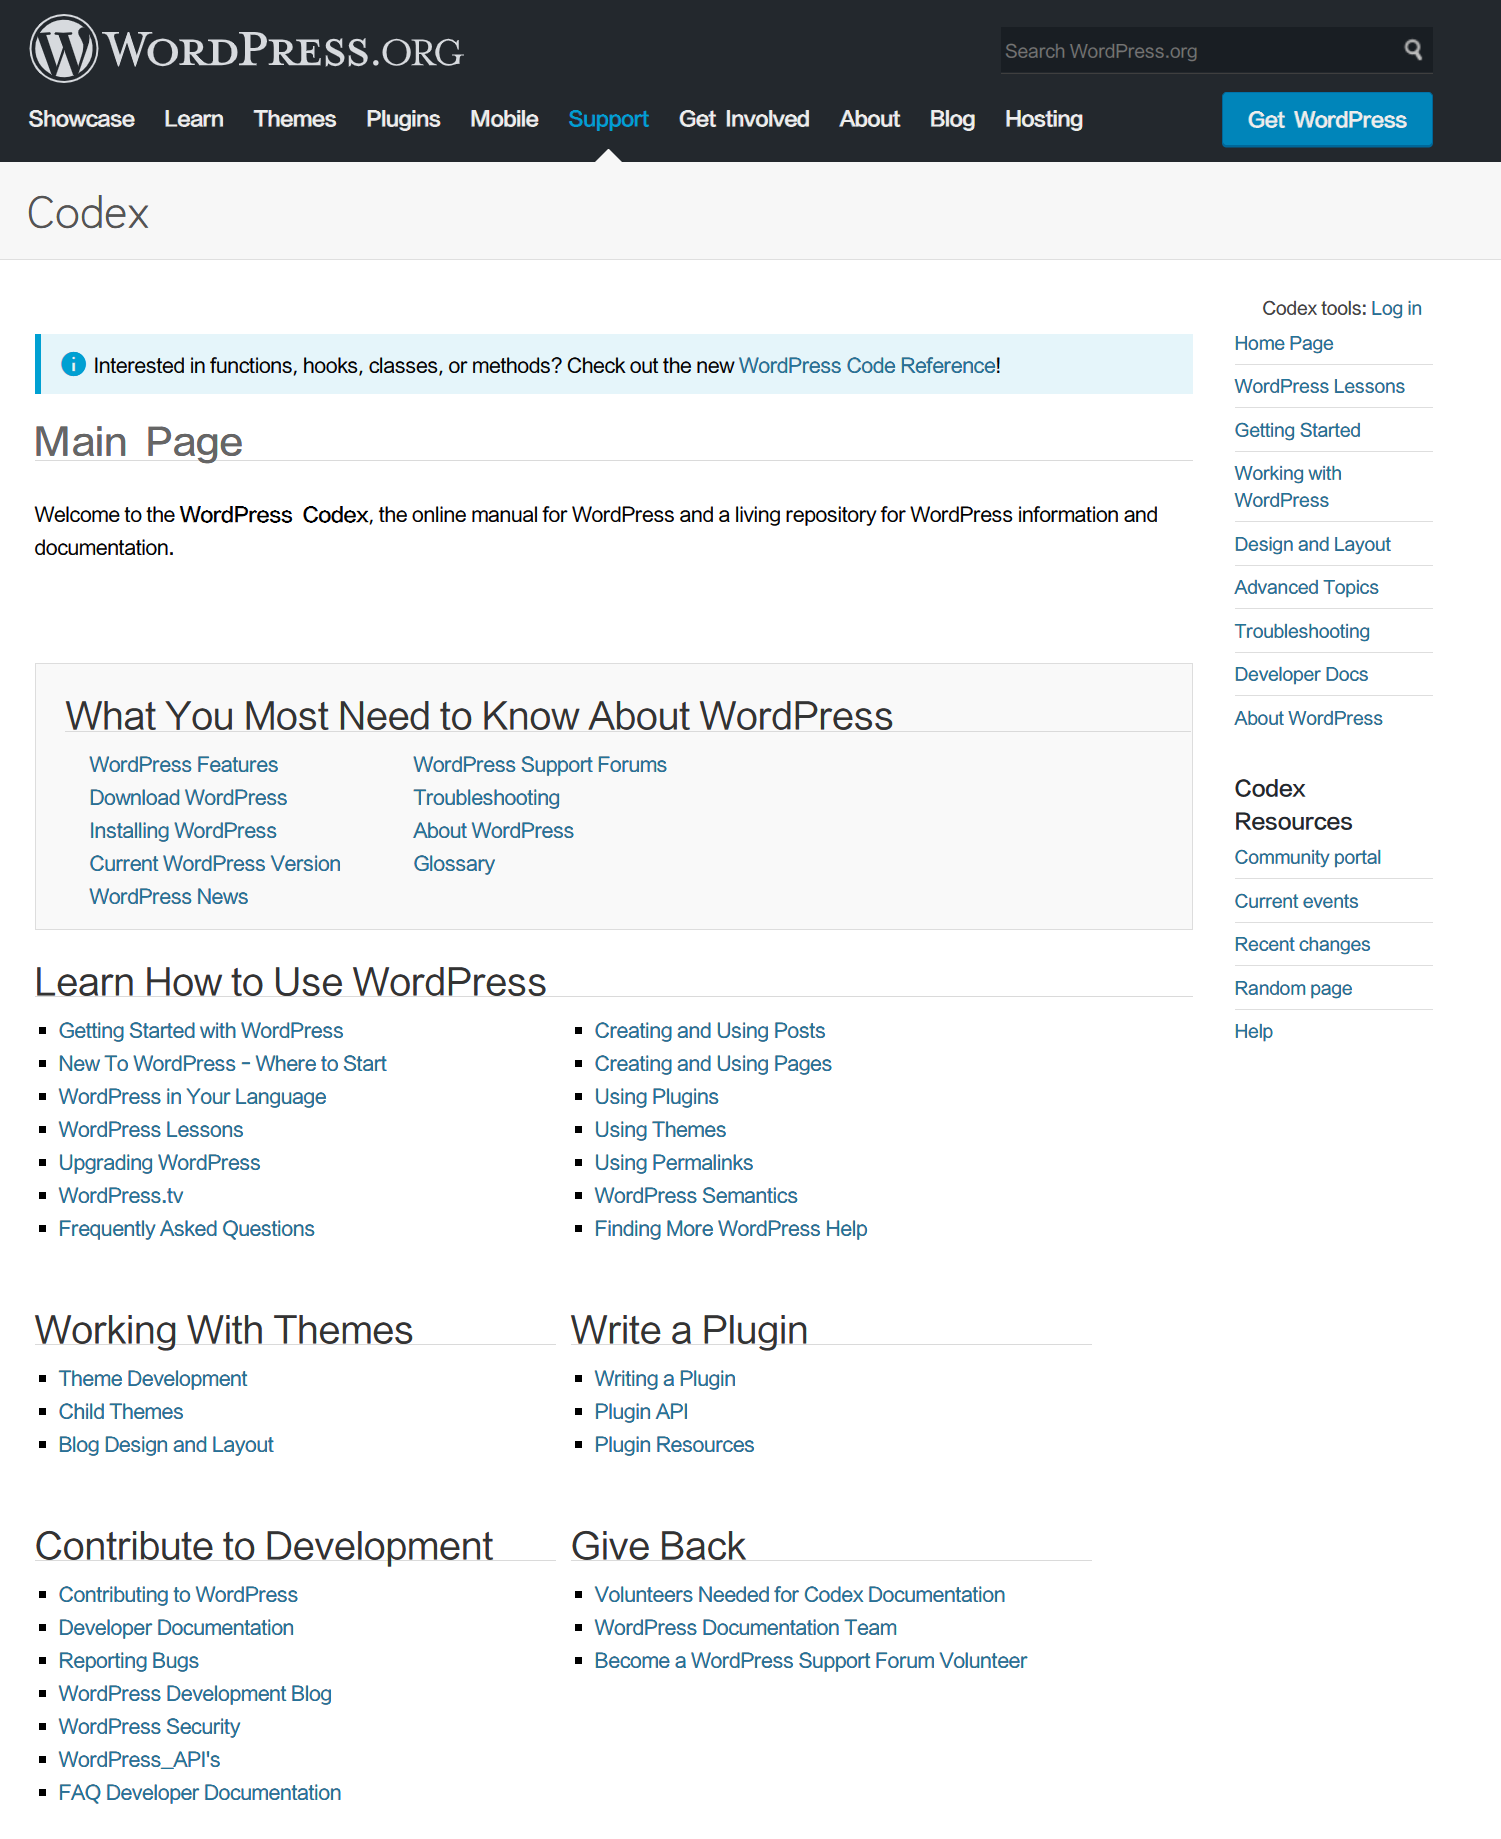The height and width of the screenshot is (1839, 1501).
Task: Open Developer Docs sidebar link
Action: point(1301,674)
